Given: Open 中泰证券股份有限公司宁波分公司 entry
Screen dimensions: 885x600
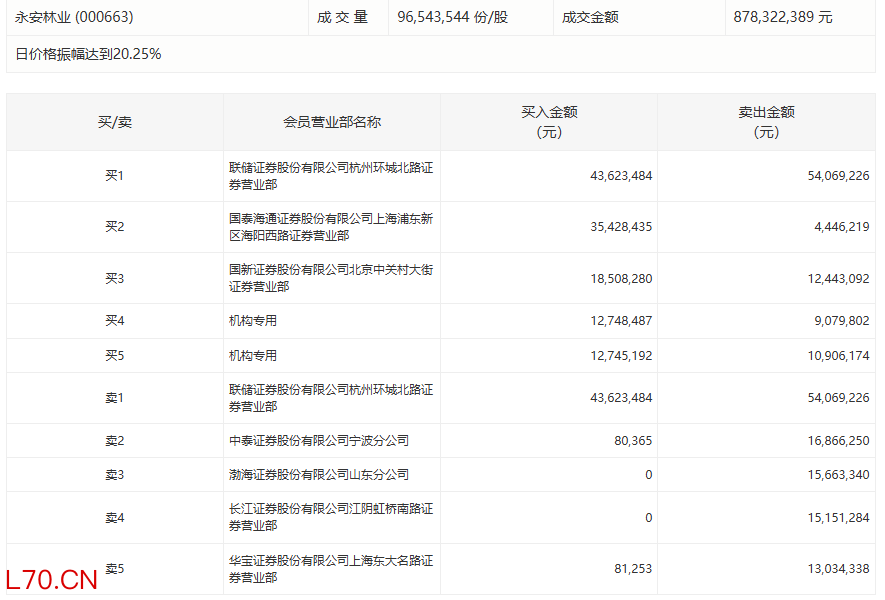Looking at the screenshot, I should point(318,440).
